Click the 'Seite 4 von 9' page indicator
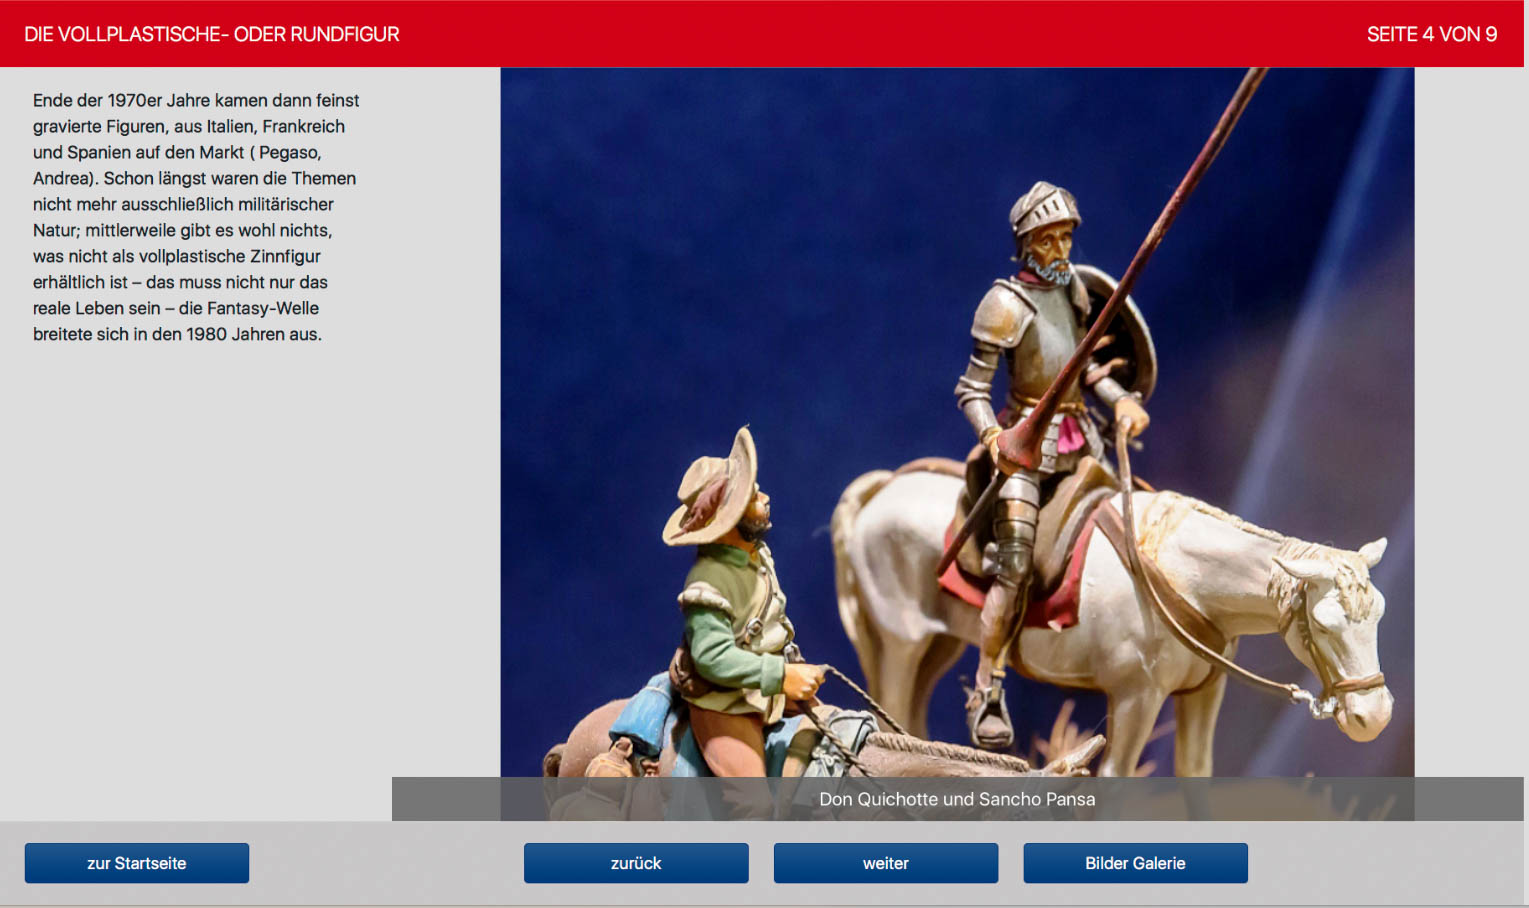 [1431, 34]
